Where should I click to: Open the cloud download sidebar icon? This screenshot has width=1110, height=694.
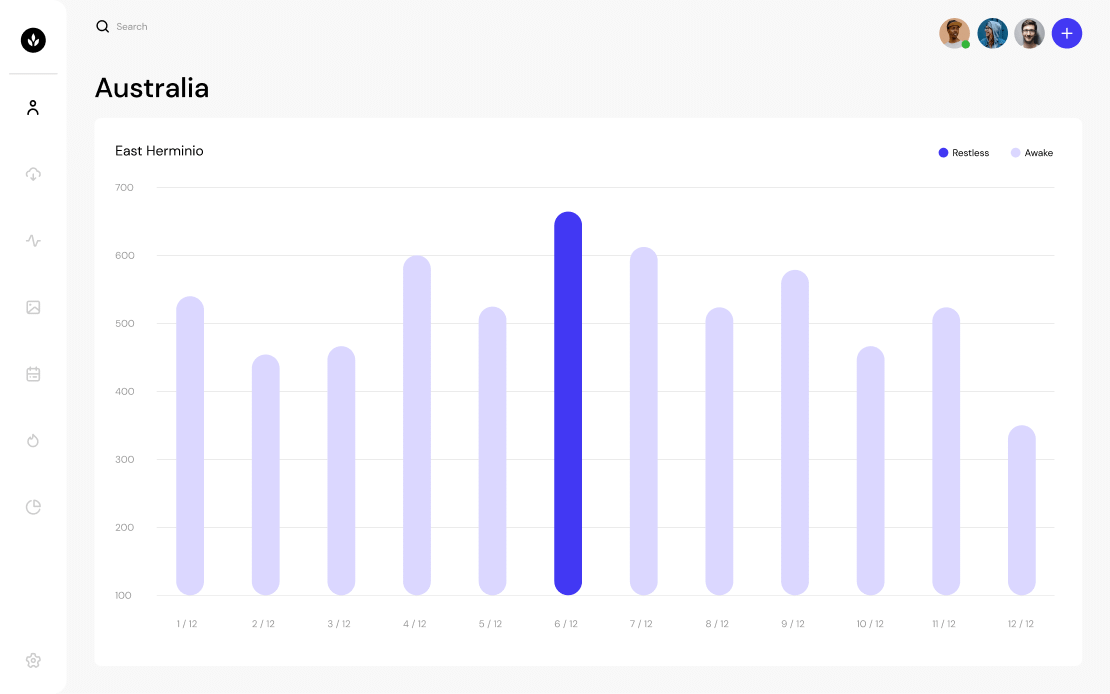click(x=33, y=174)
